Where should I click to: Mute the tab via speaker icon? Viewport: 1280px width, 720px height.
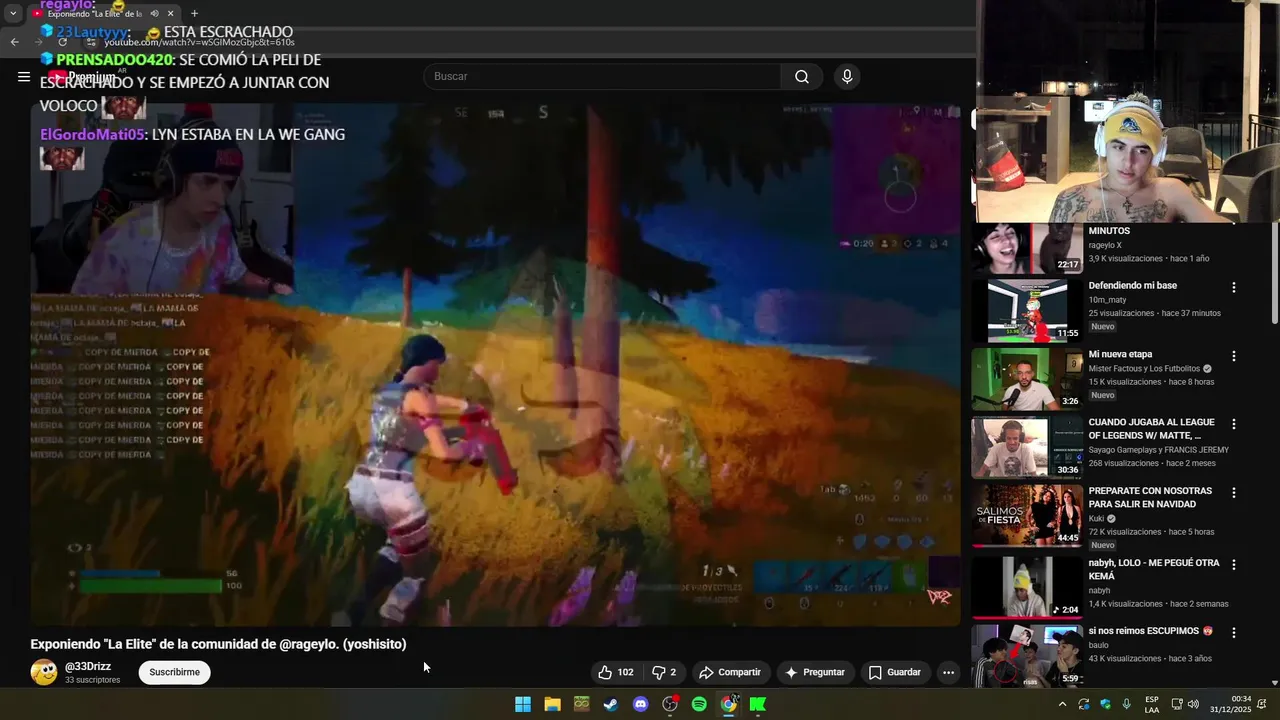(154, 14)
